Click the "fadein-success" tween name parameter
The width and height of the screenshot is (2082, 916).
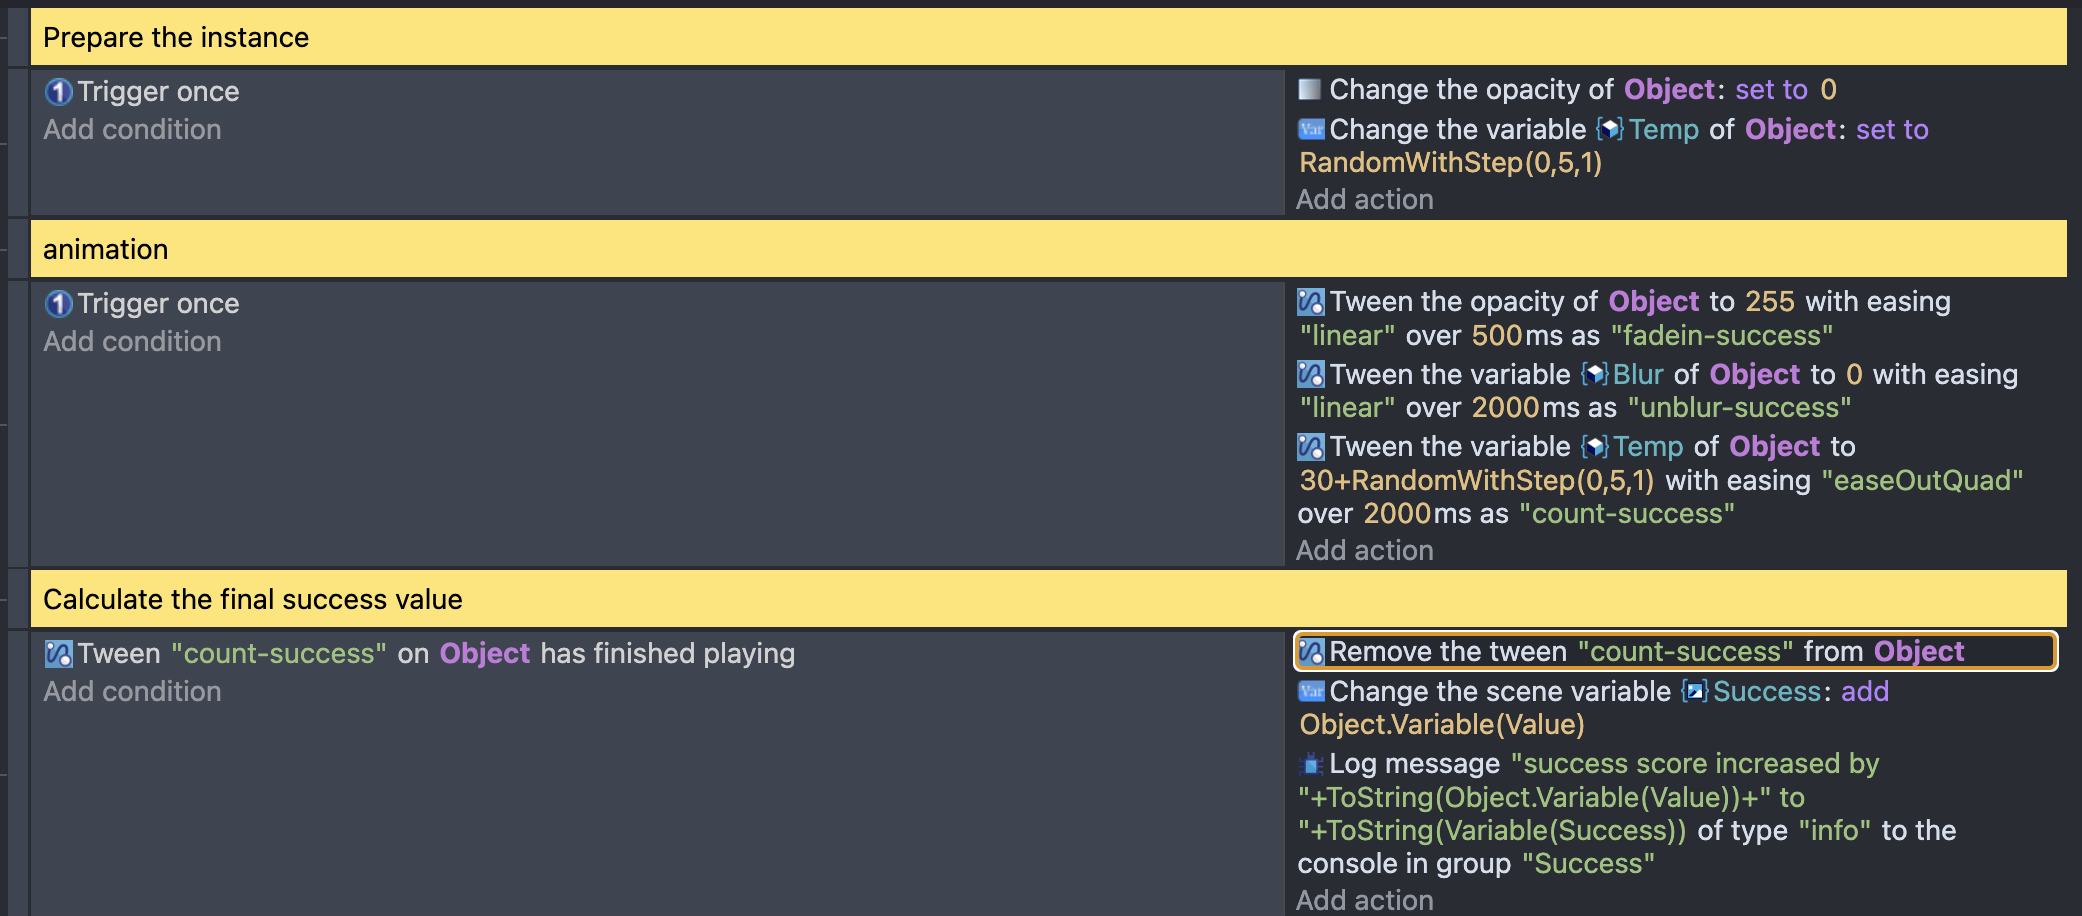(x=1722, y=336)
